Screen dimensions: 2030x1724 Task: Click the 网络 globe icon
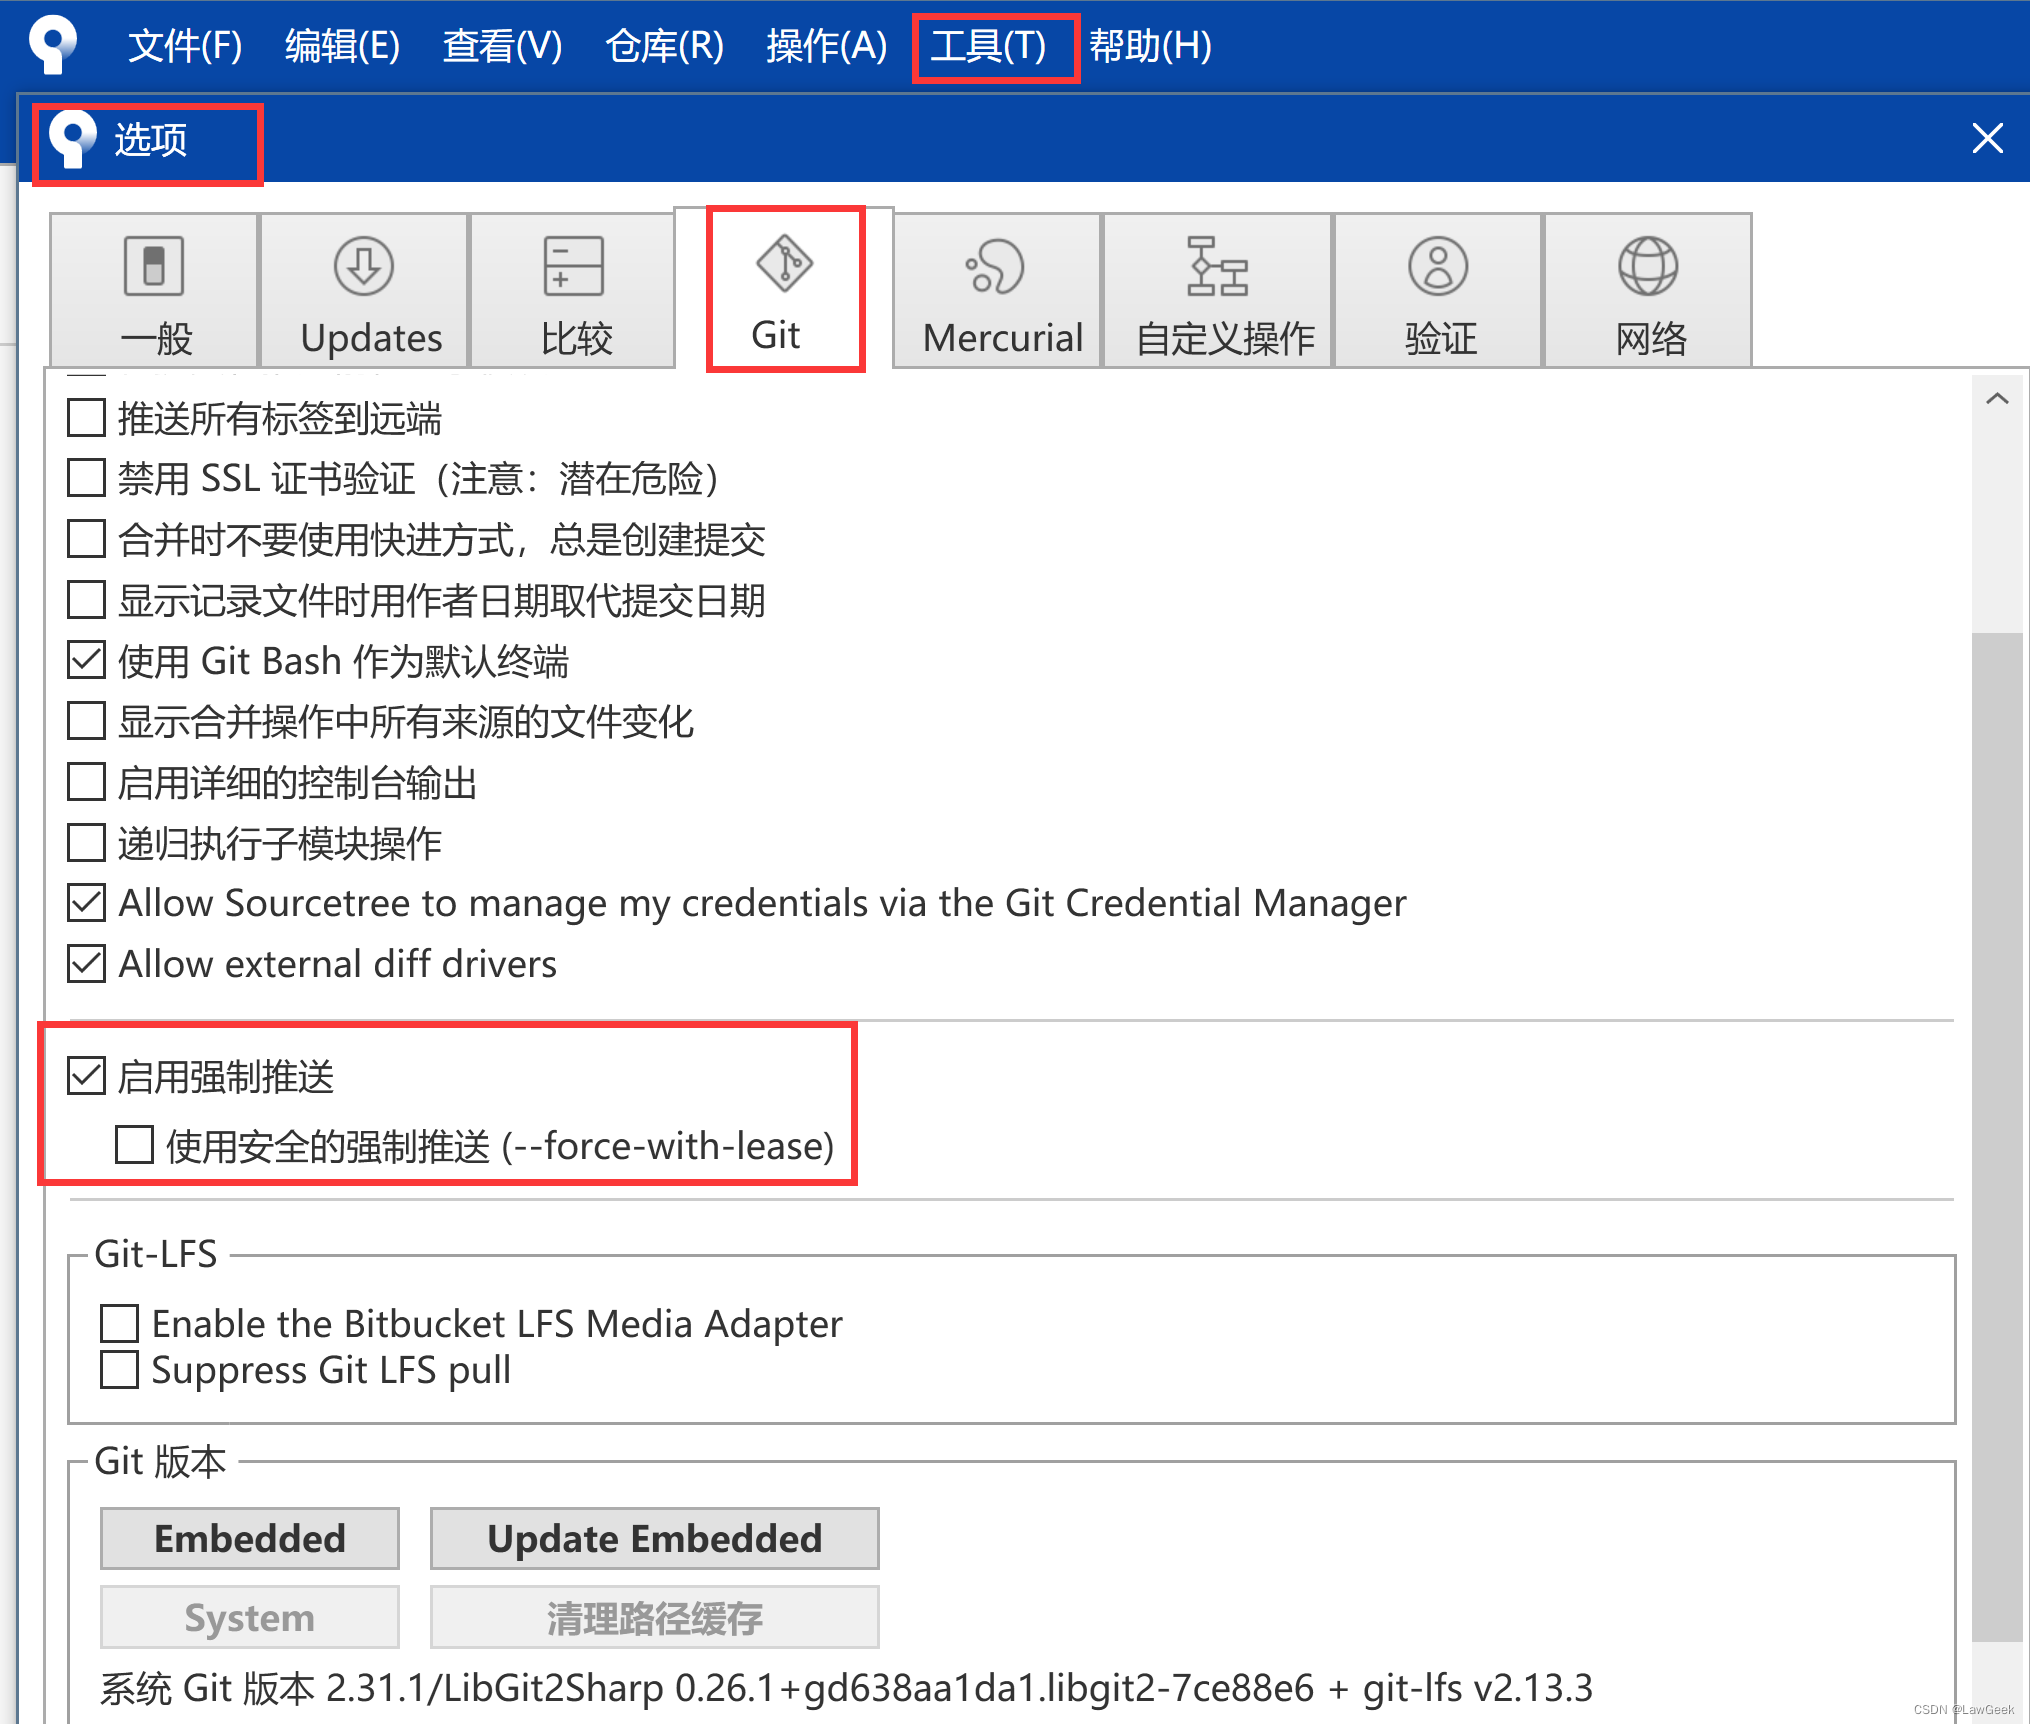click(1648, 266)
